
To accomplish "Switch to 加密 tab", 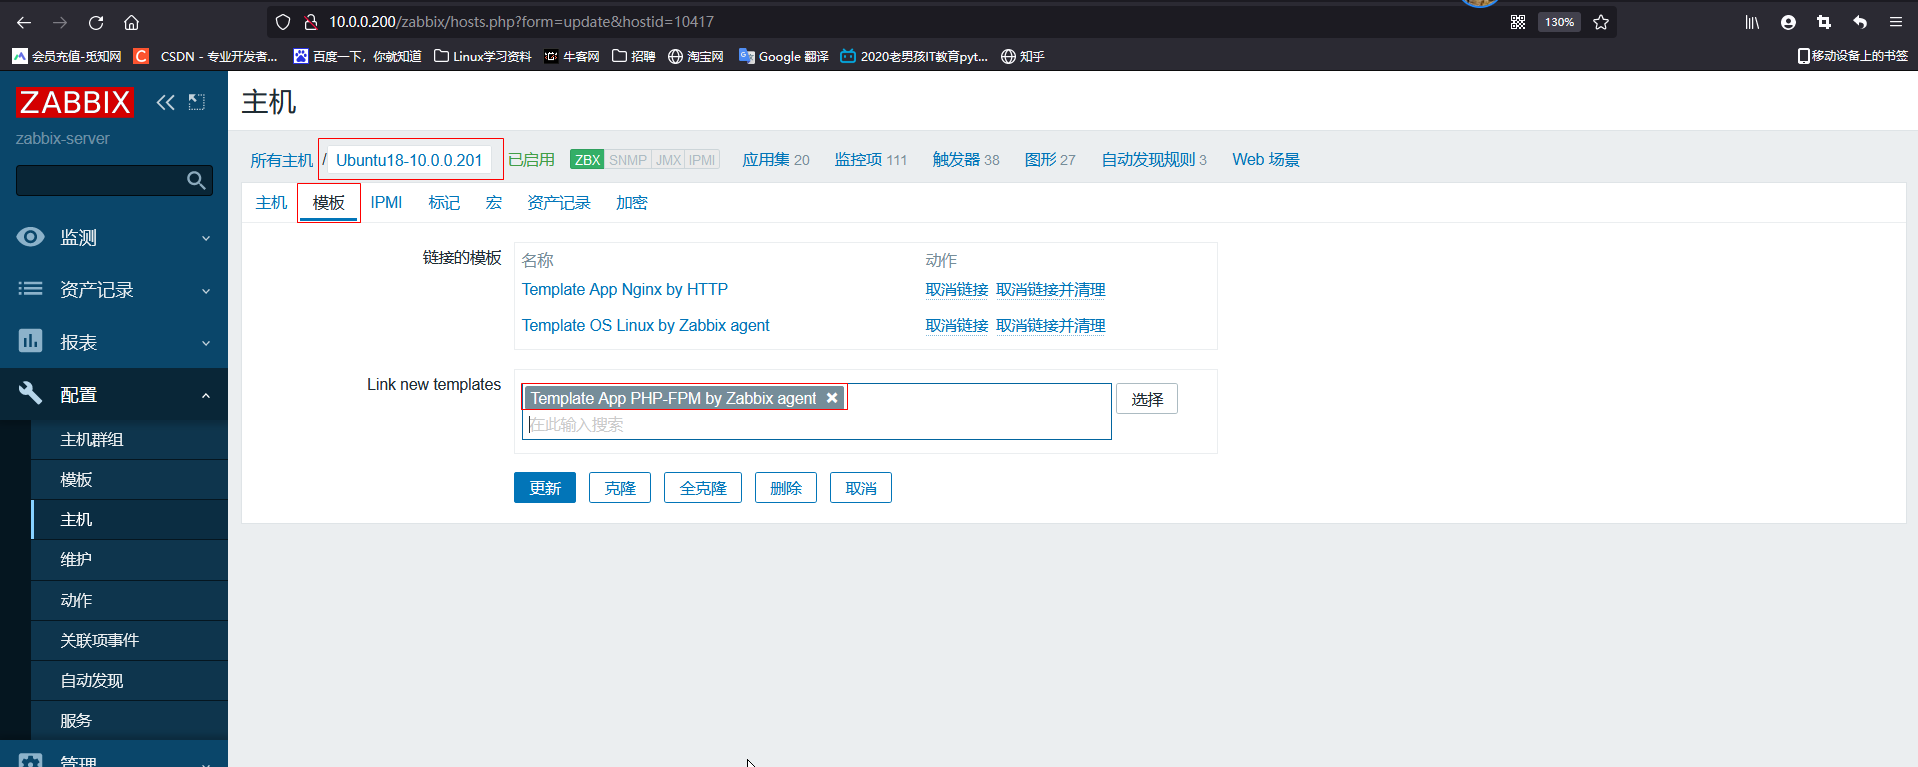I will [x=632, y=203].
